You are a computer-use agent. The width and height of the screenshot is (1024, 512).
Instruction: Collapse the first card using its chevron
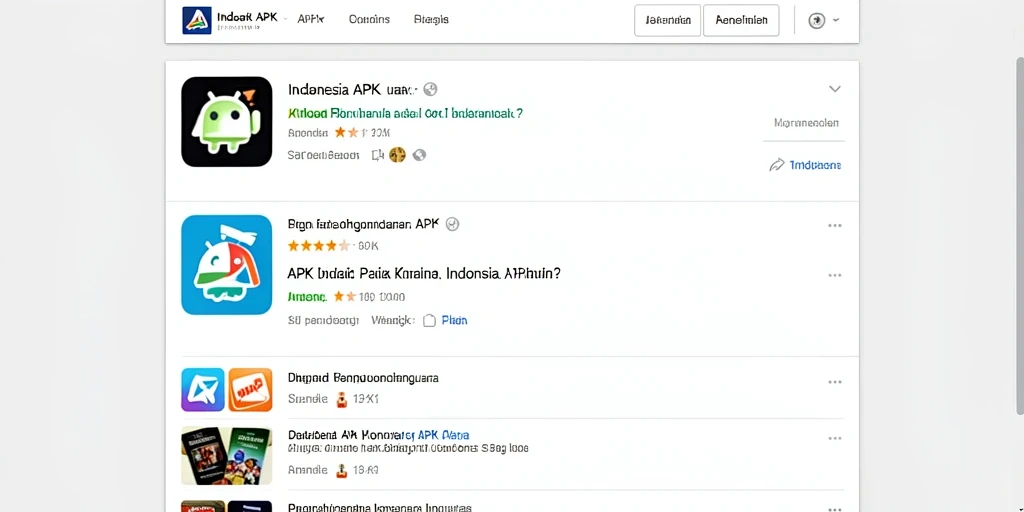tap(835, 89)
